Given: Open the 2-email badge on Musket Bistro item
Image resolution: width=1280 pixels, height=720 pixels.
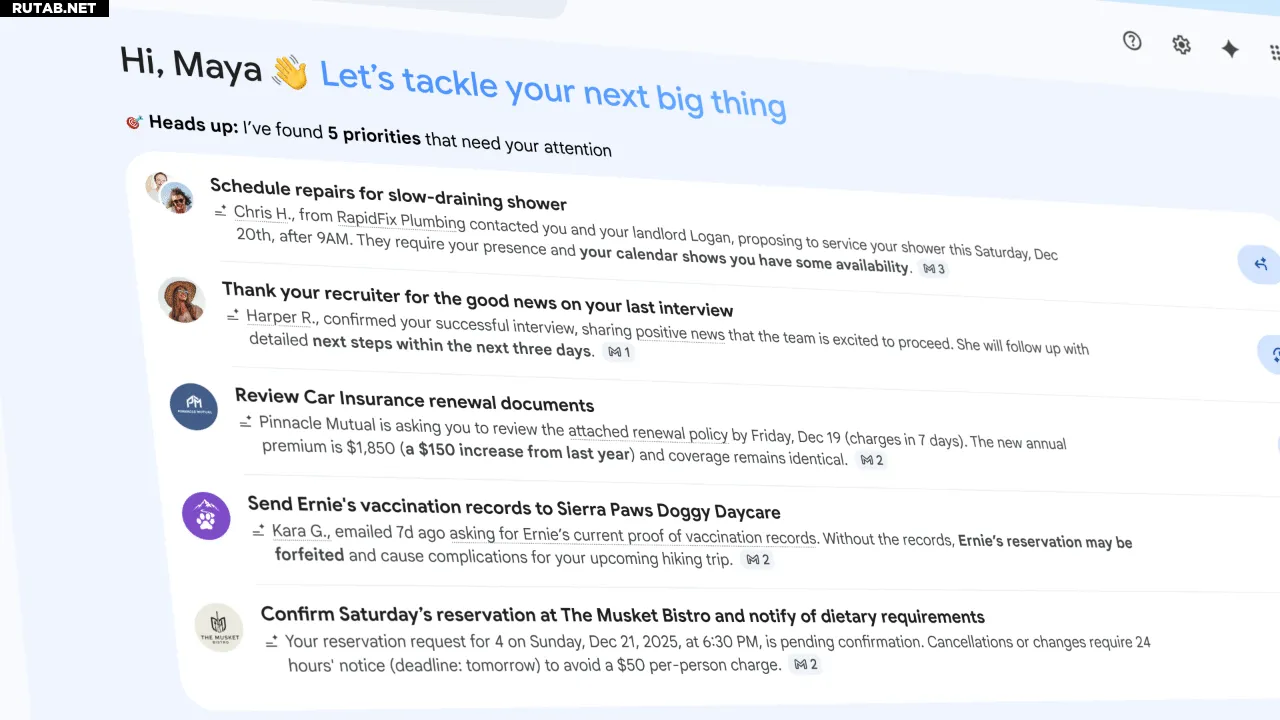Looking at the screenshot, I should click(x=805, y=664).
